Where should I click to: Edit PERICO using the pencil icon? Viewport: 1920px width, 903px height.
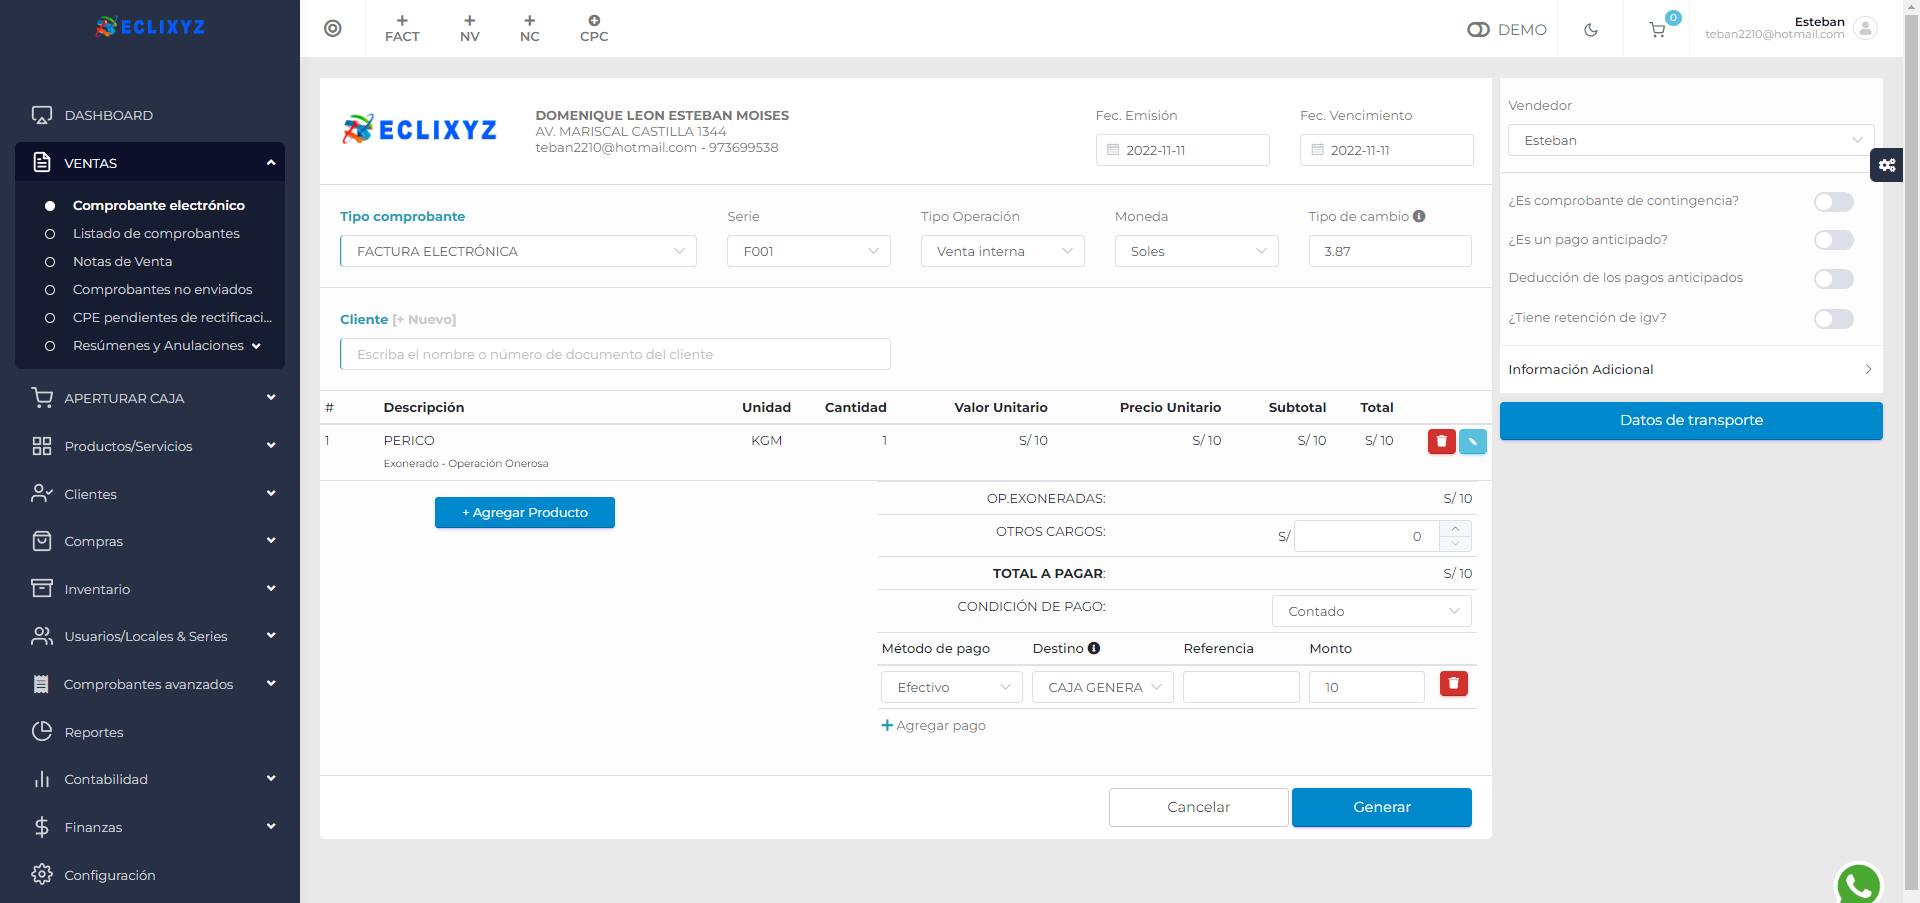click(1472, 441)
